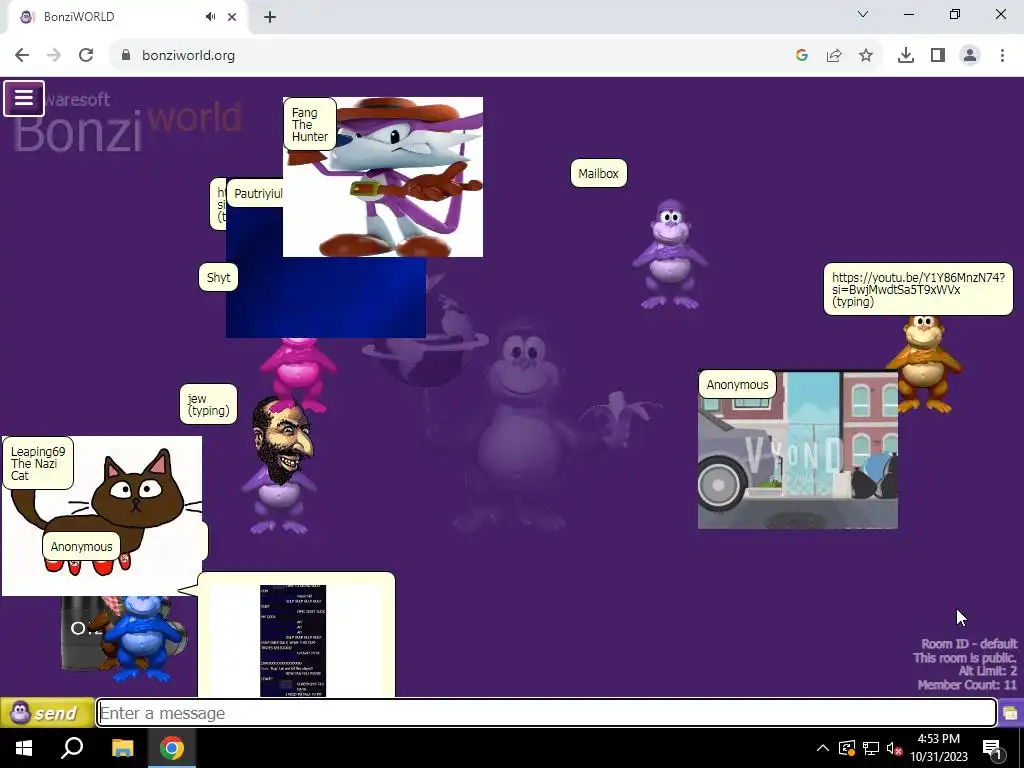The width and height of the screenshot is (1024, 768).
Task: Open File Explorer from the taskbar
Action: [122, 748]
